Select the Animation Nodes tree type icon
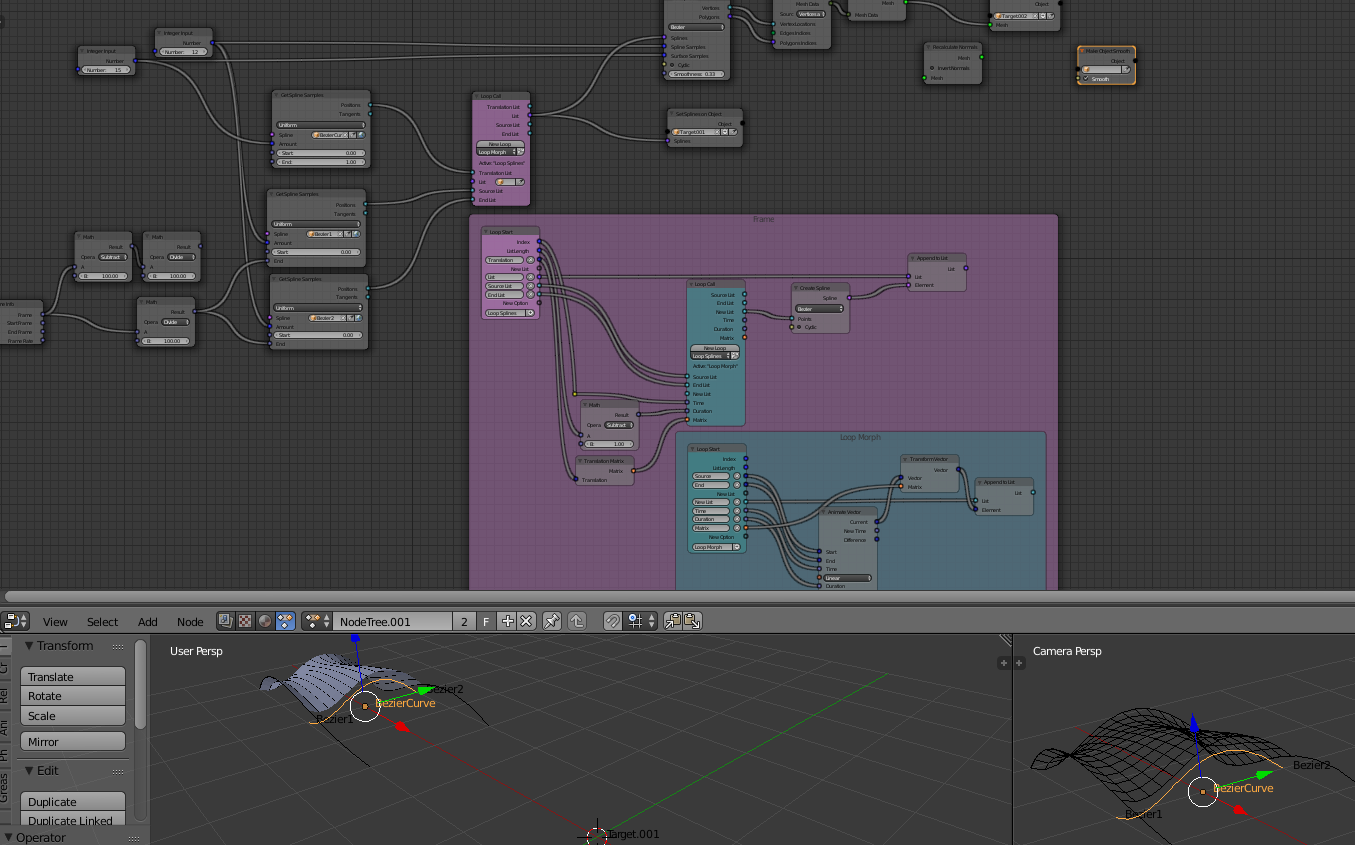 [285, 621]
